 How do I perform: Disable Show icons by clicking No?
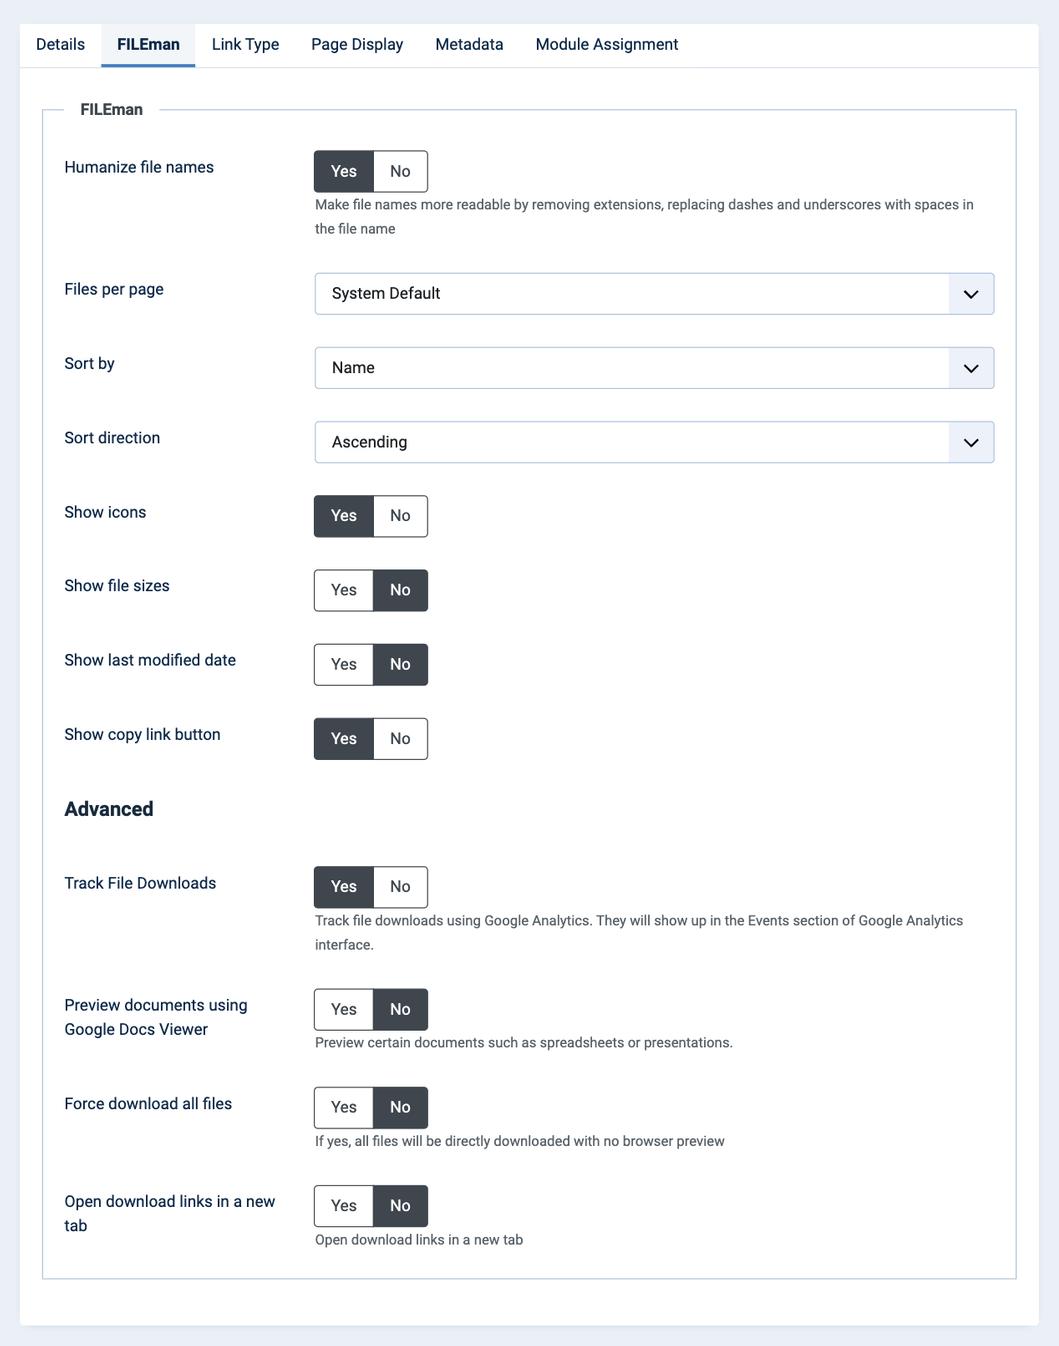pyautogui.click(x=400, y=516)
